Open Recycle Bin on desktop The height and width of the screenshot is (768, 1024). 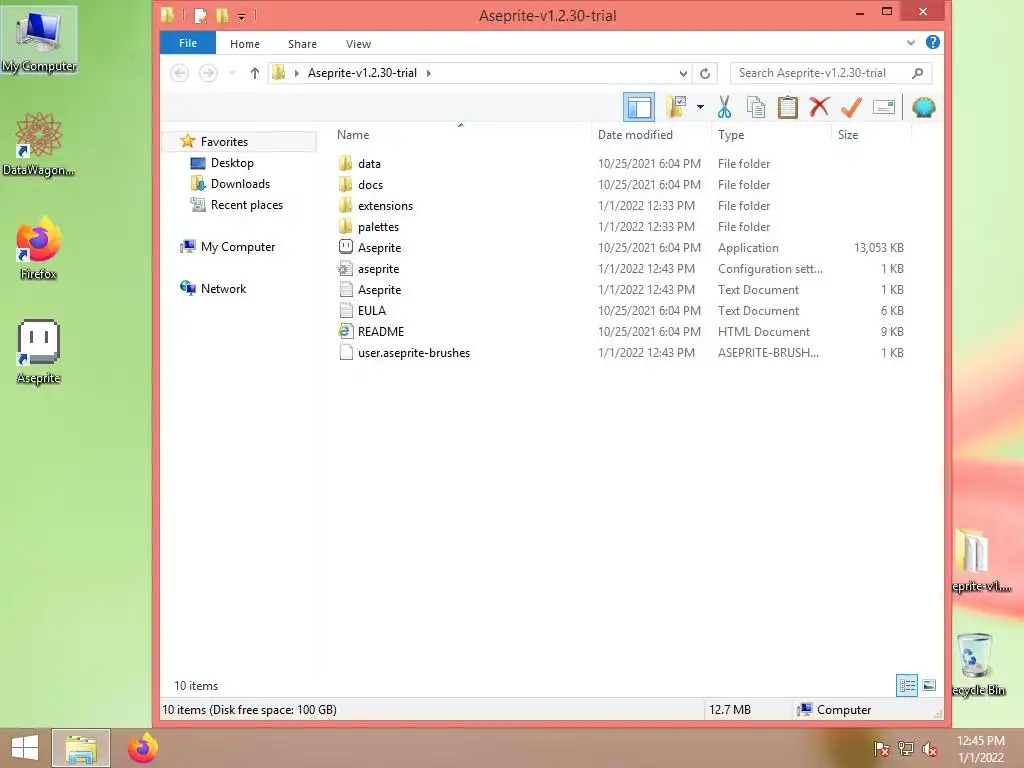click(x=978, y=665)
